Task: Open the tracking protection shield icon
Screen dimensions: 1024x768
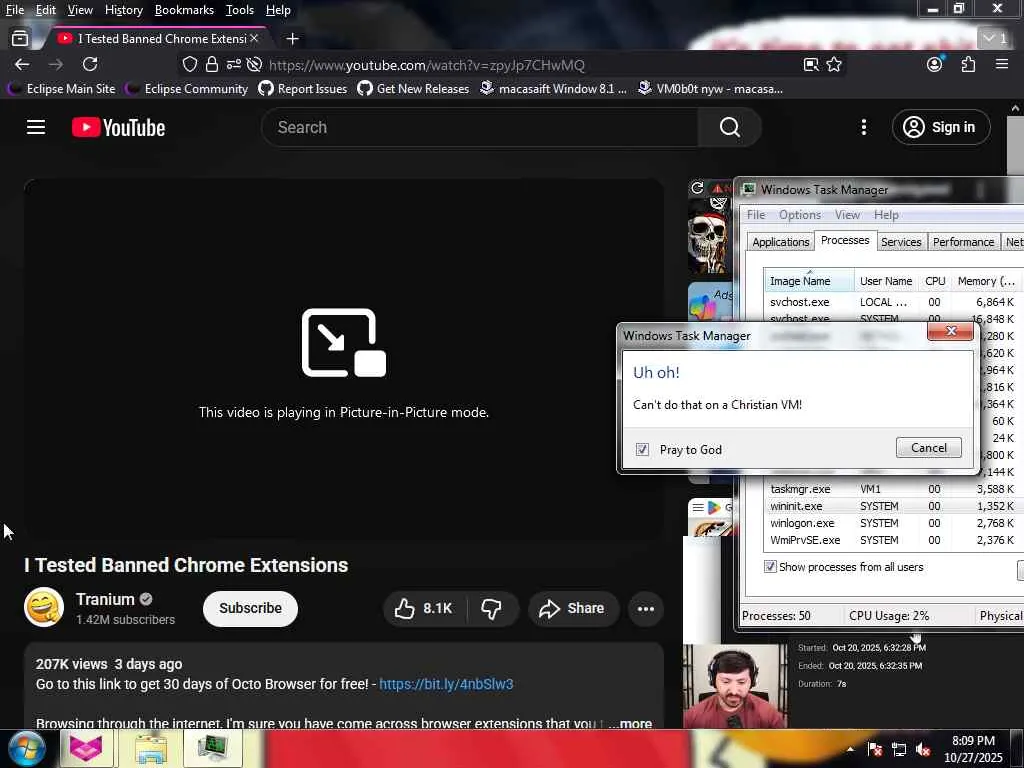Action: [x=189, y=64]
